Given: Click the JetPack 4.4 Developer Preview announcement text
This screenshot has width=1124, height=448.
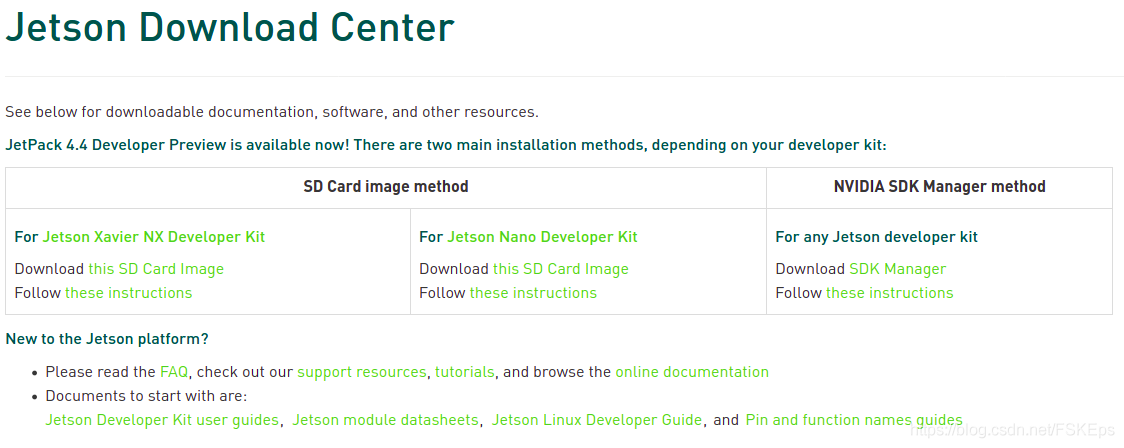Looking at the screenshot, I should 446,146.
